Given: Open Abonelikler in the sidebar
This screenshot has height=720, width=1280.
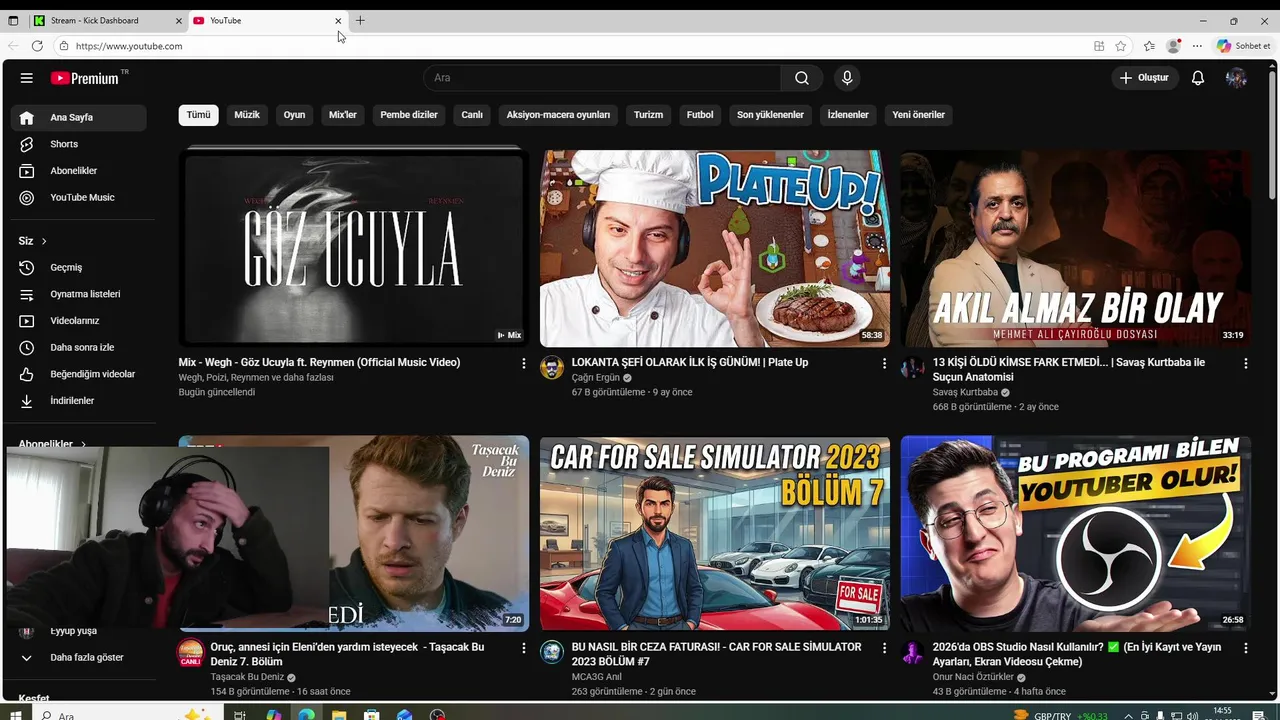Looking at the screenshot, I should [79, 171].
